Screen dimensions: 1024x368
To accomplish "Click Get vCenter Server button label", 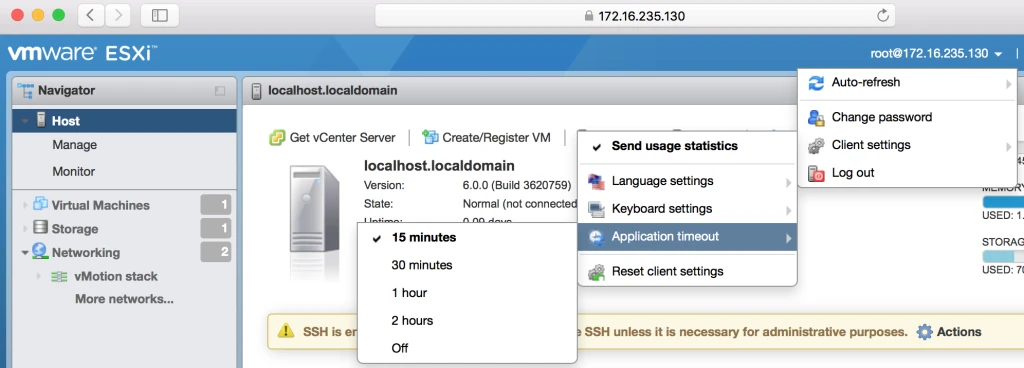I will point(342,138).
